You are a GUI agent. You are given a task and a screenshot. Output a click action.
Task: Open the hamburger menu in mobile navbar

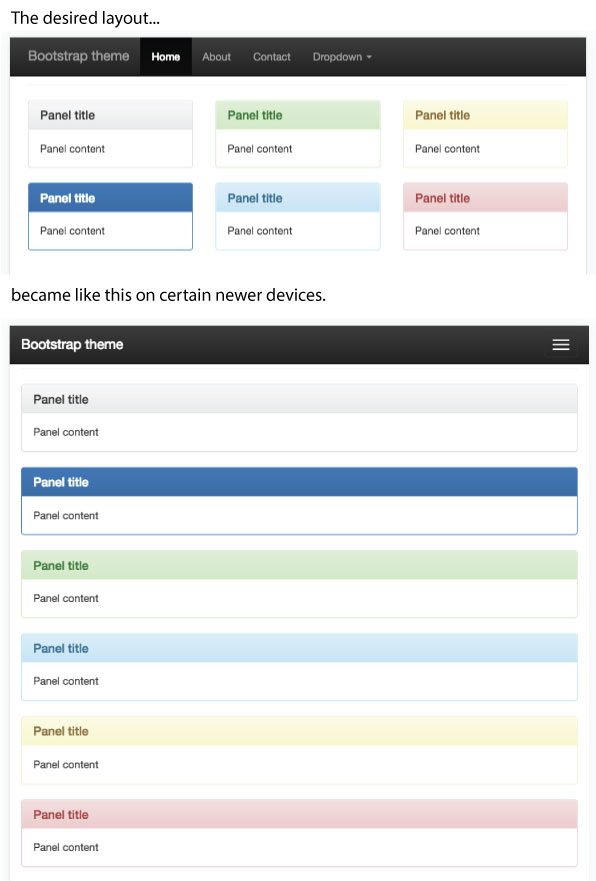tap(561, 345)
